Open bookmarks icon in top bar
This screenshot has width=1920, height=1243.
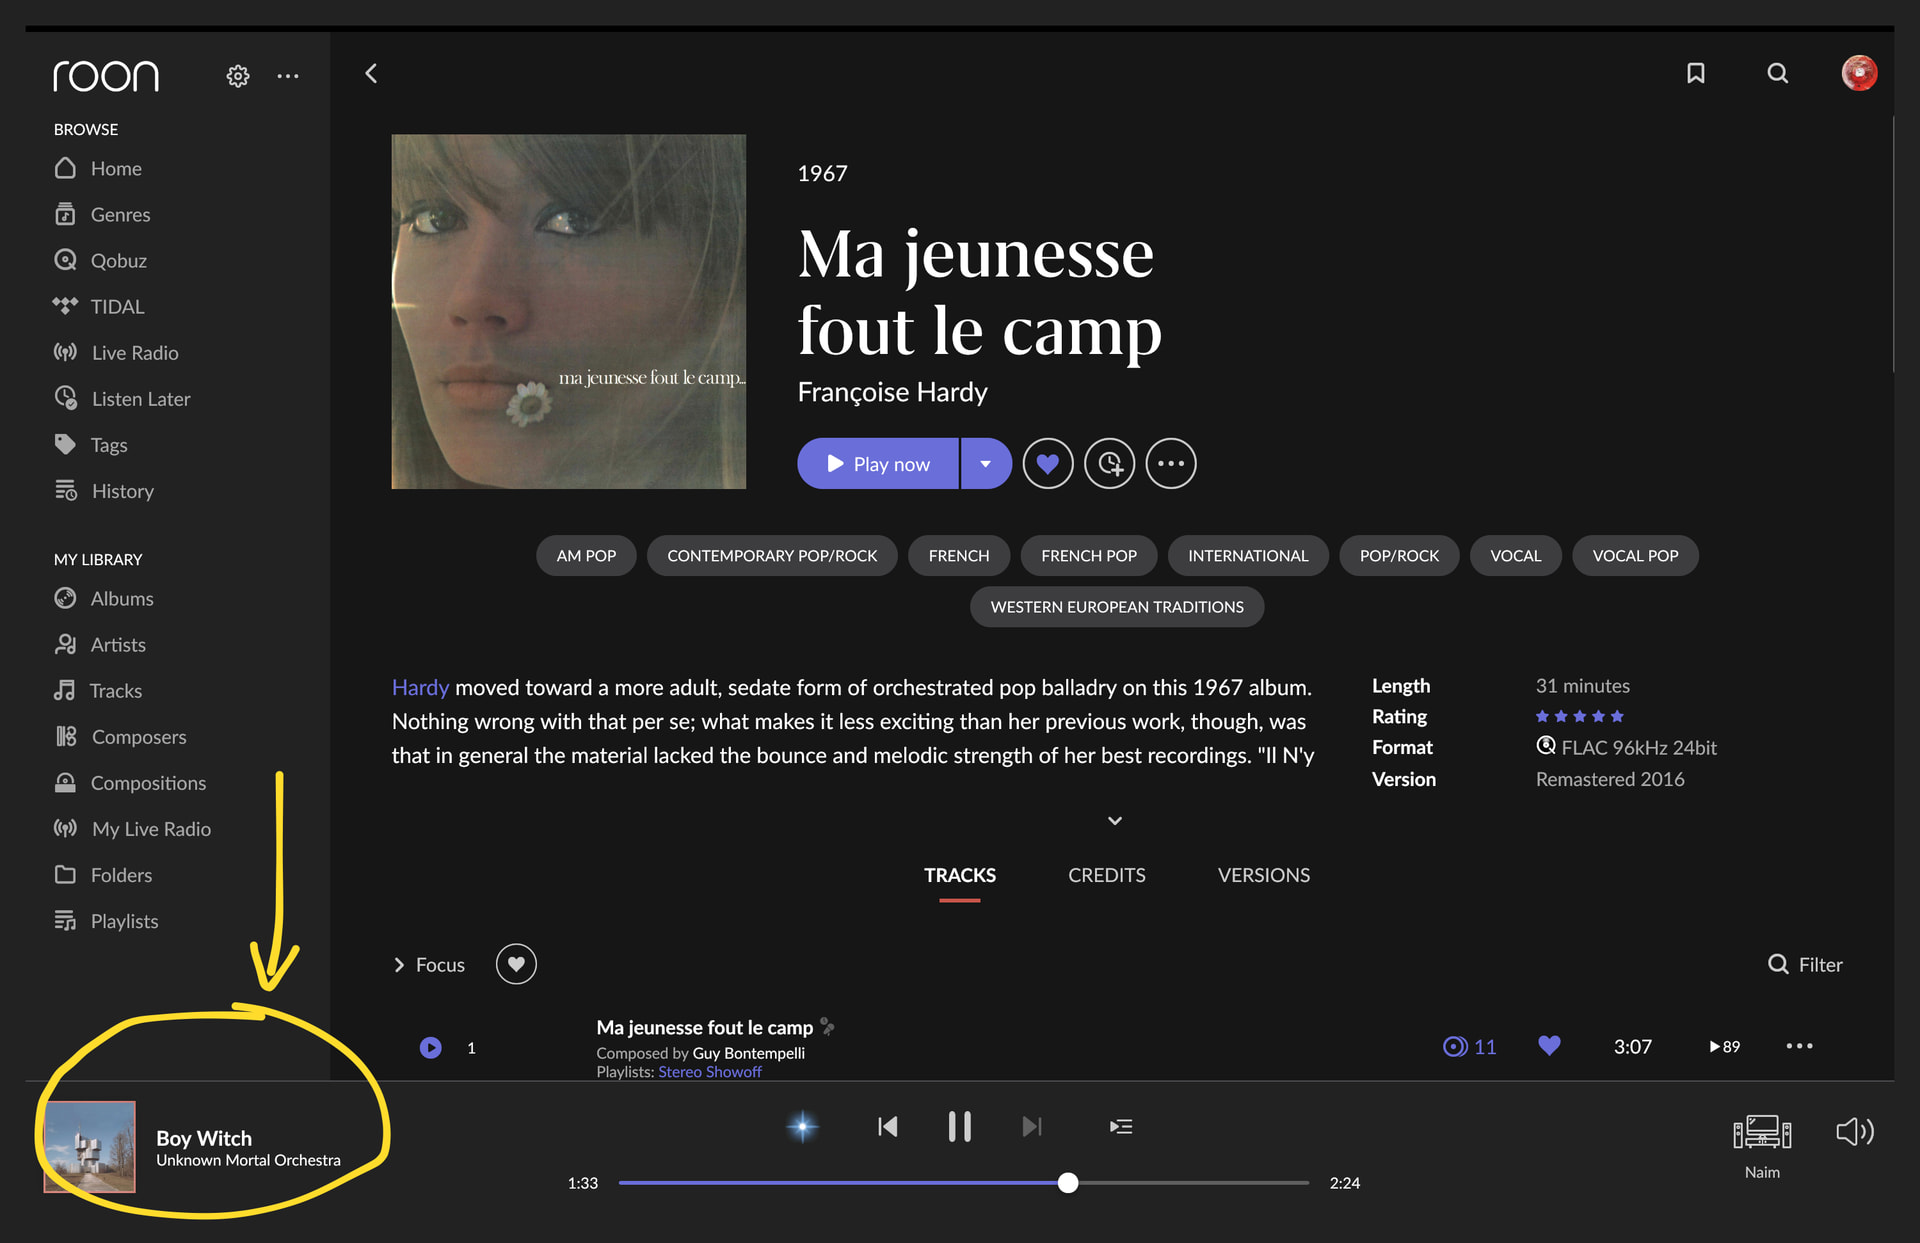pos(1695,73)
